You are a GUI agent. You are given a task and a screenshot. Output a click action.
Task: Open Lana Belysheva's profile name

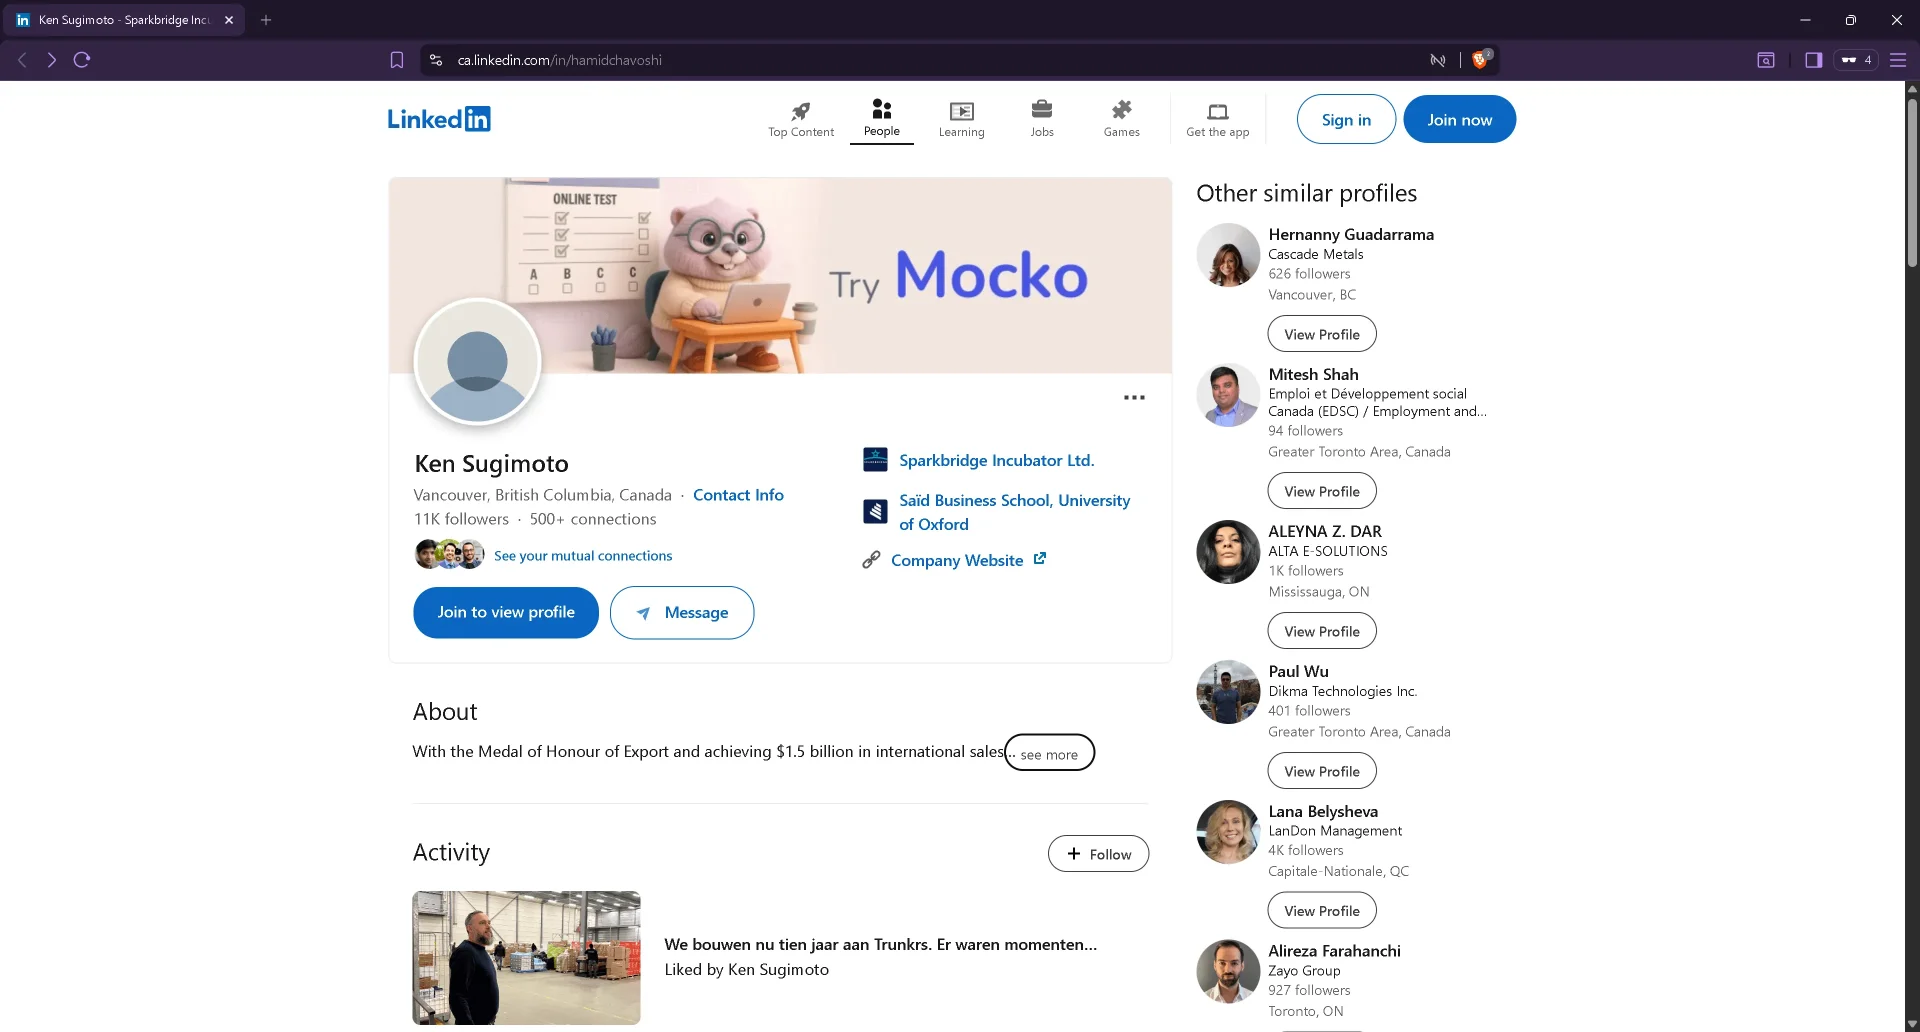coord(1323,811)
